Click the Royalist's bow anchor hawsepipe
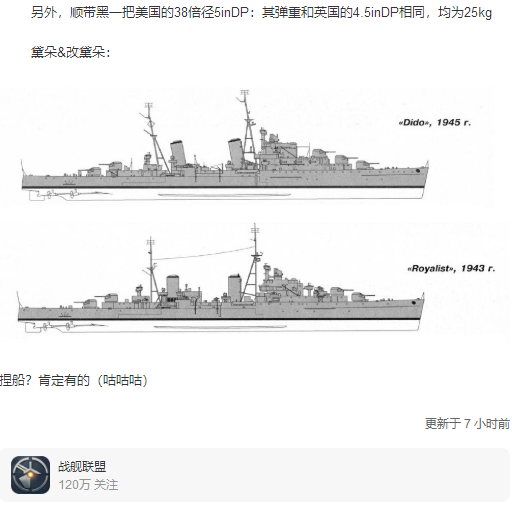Screen dimensions: 517x514 [414, 303]
